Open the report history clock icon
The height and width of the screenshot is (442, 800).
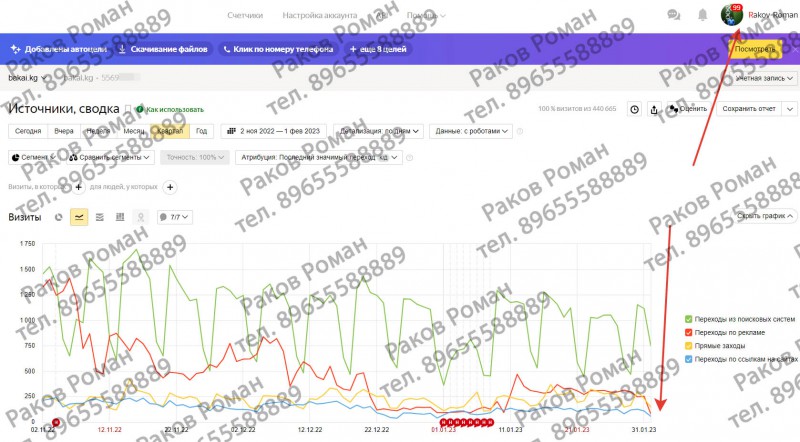634,109
